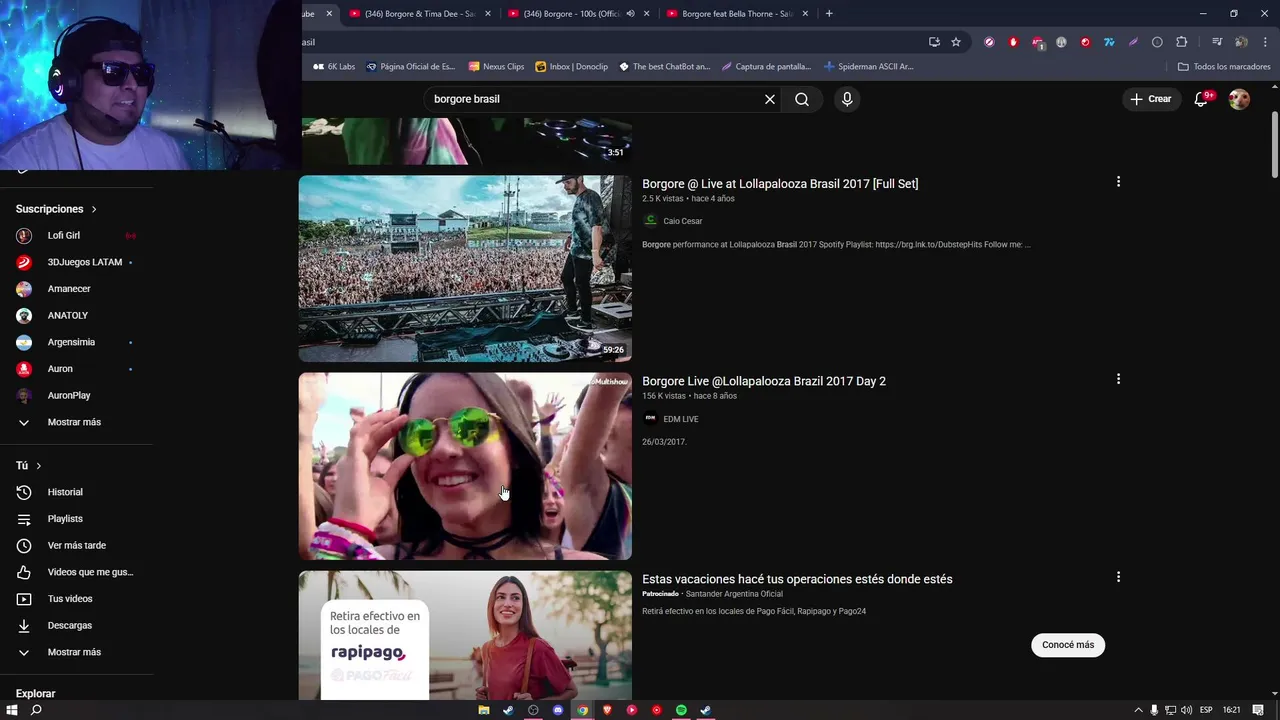Image resolution: width=1280 pixels, height=720 pixels.
Task: Open the Spiderman ASCII bookmark
Action: coord(868,67)
